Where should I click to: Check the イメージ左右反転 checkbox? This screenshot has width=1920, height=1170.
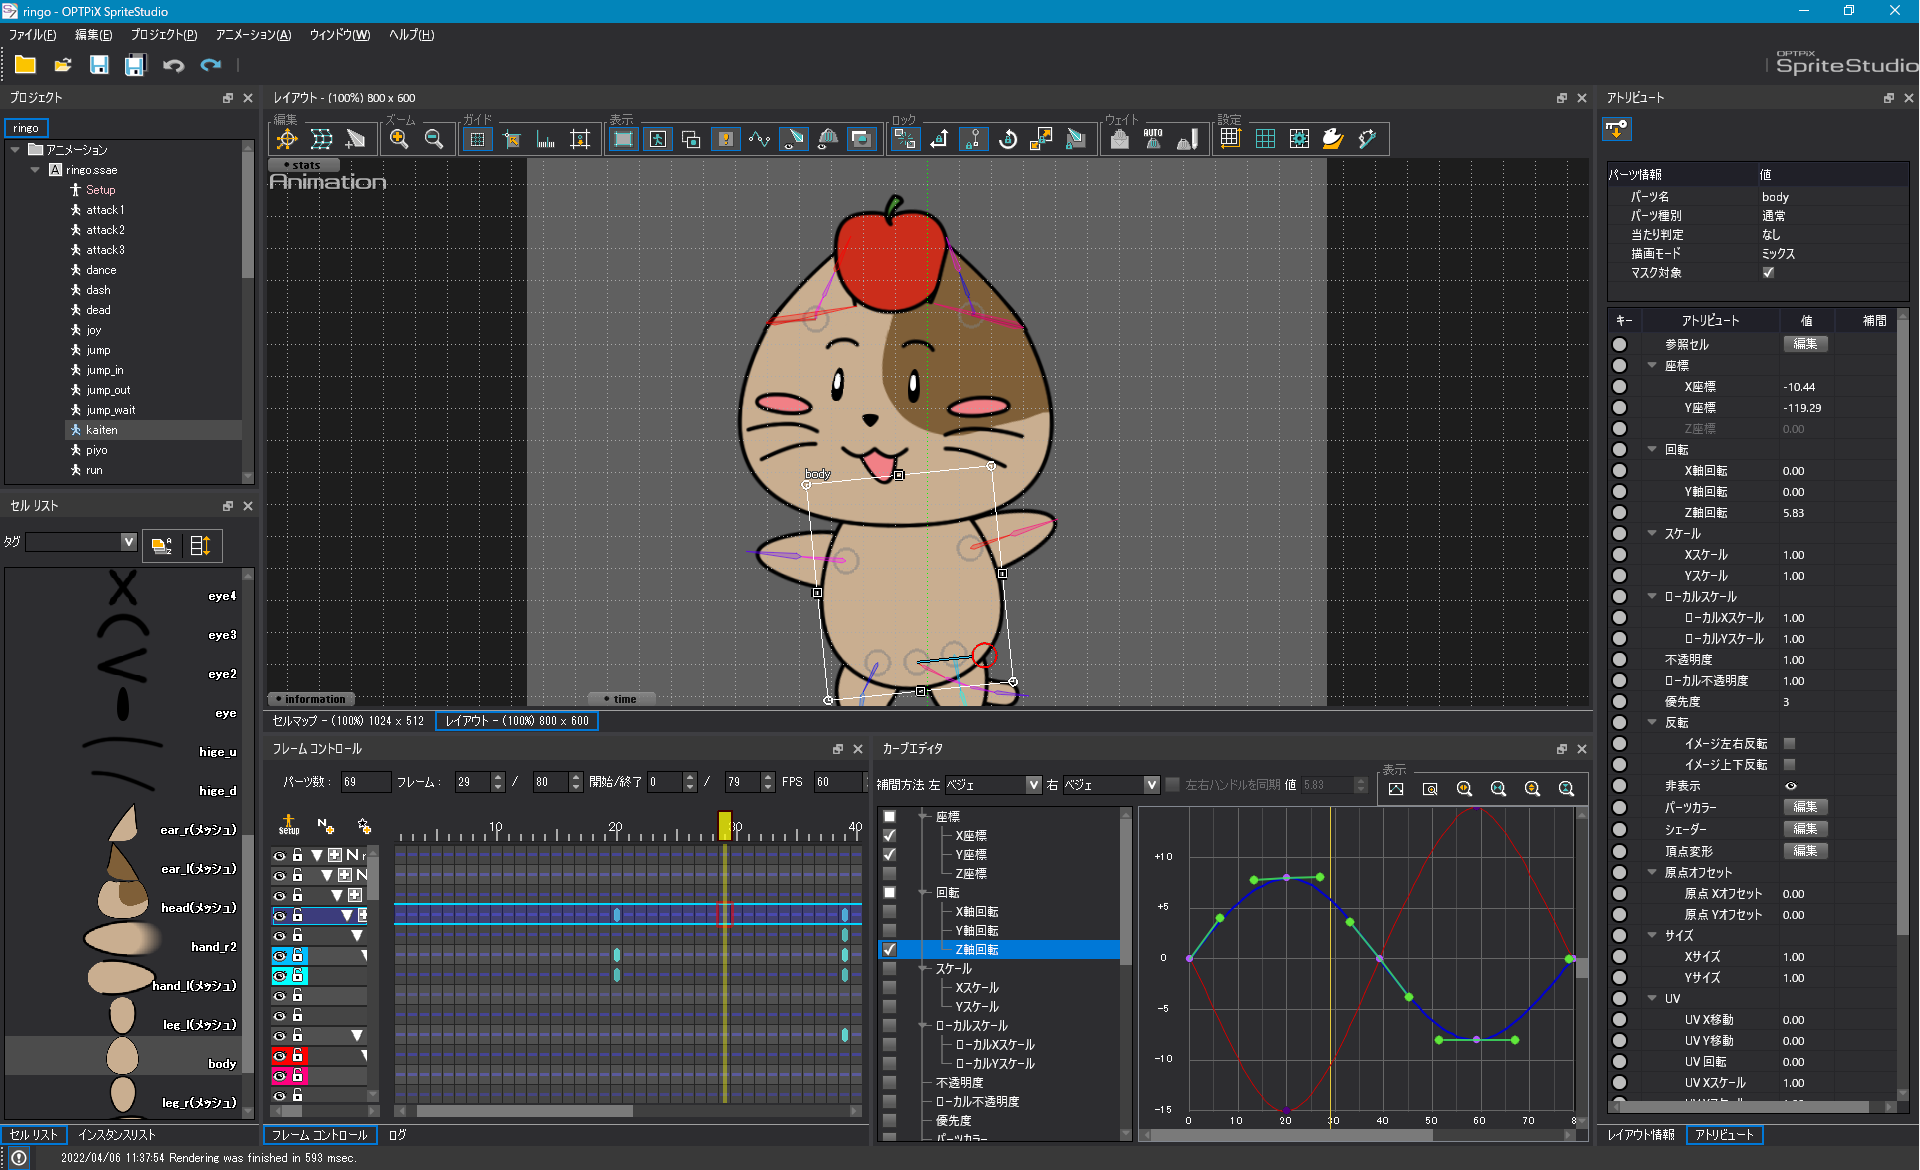1790,743
